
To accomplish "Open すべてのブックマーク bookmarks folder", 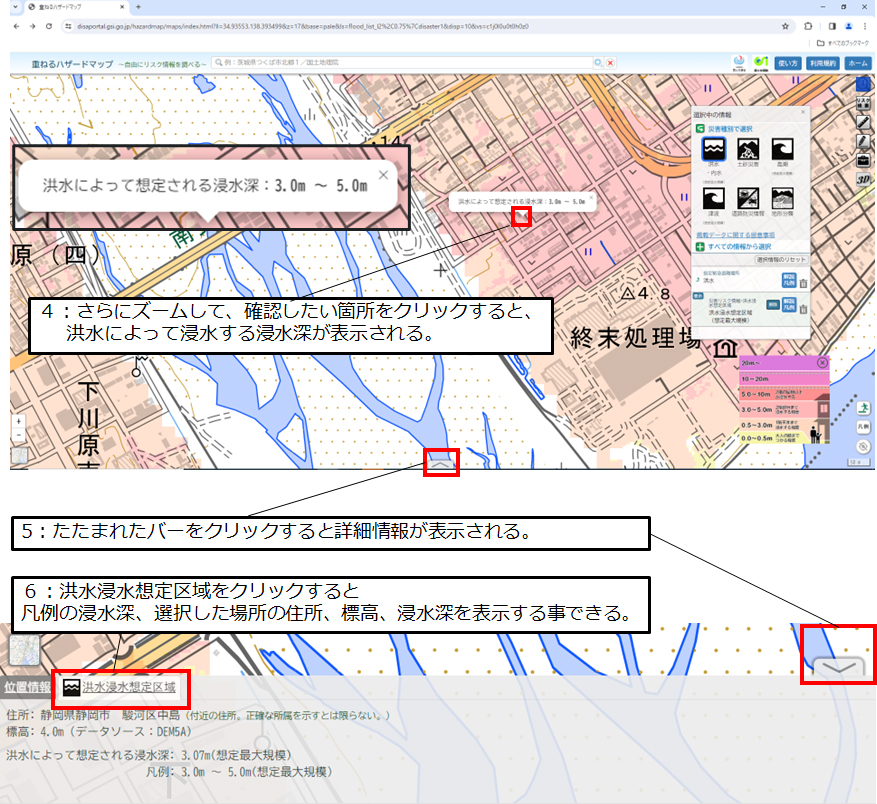I will [x=842, y=43].
